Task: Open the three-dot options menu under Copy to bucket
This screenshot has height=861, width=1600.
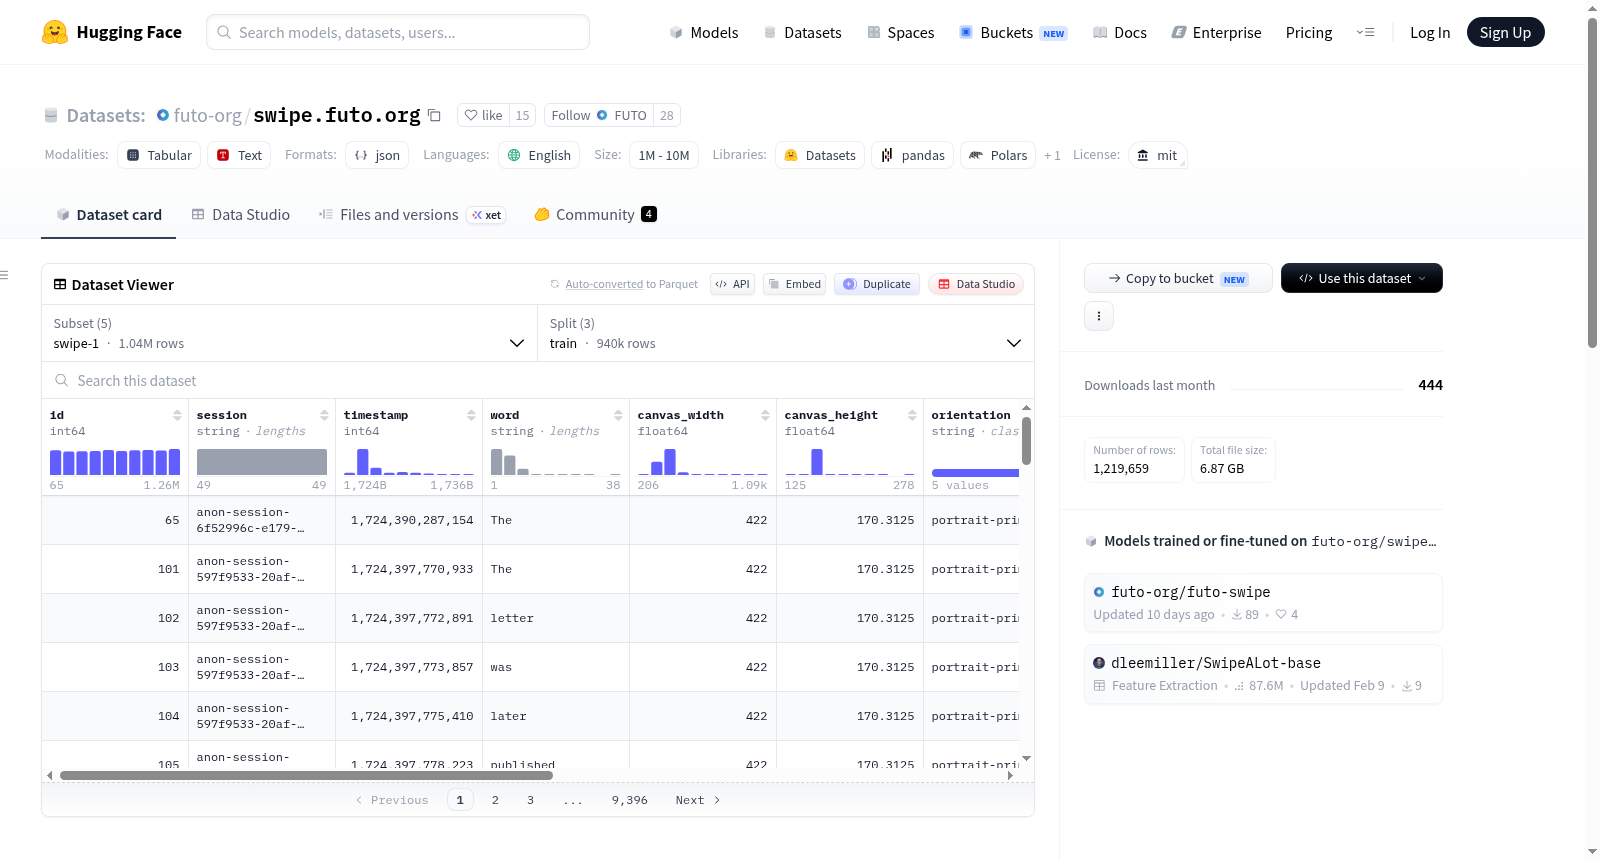Action: (x=1099, y=316)
